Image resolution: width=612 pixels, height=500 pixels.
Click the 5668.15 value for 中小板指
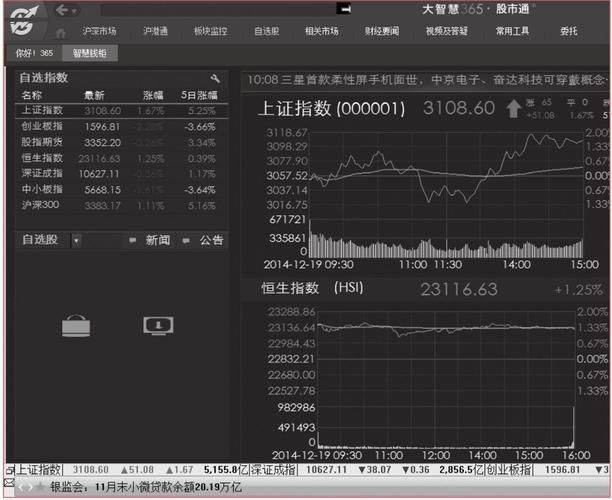pyautogui.click(x=102, y=190)
